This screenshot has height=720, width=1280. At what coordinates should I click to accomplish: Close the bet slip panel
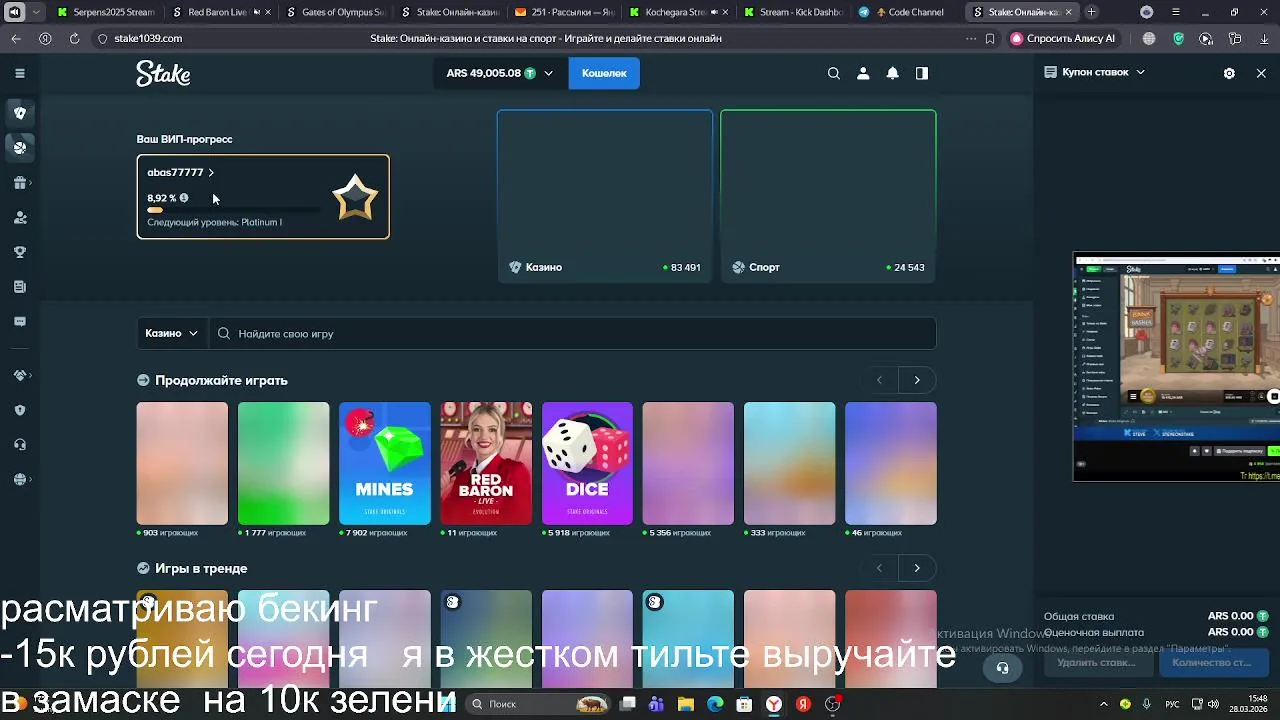point(1261,73)
